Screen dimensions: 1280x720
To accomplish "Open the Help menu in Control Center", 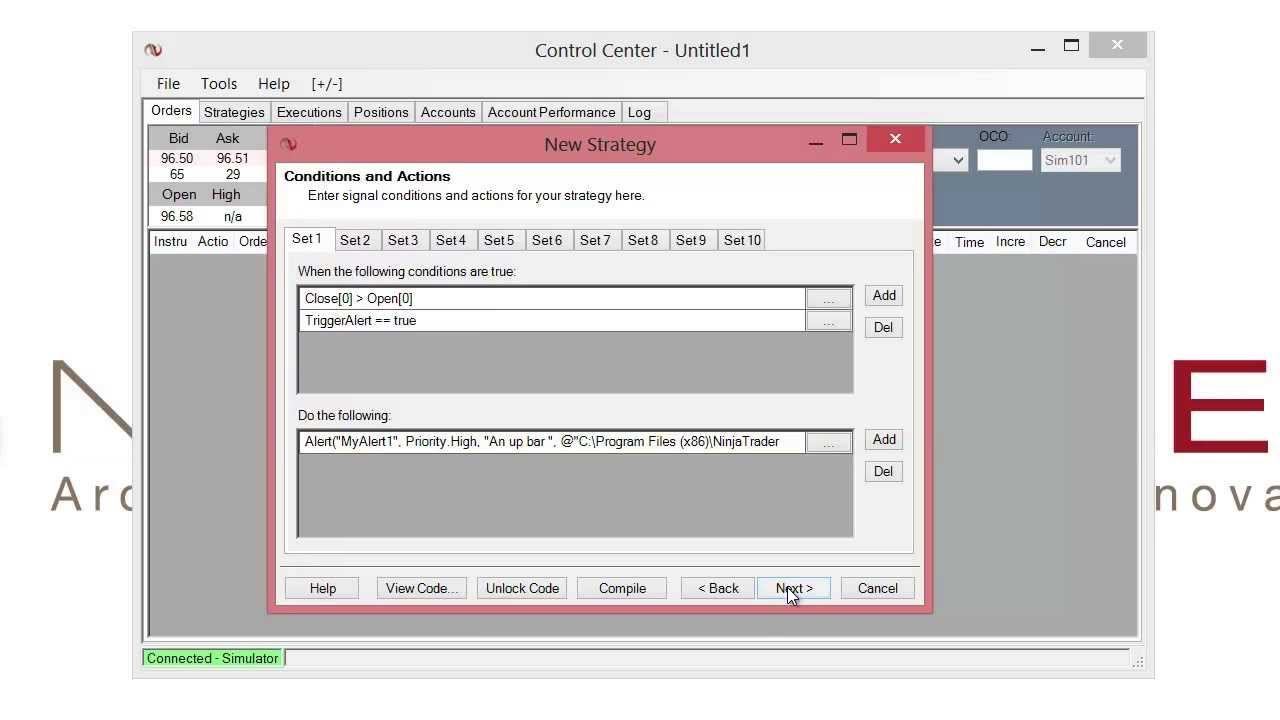I will [x=273, y=84].
